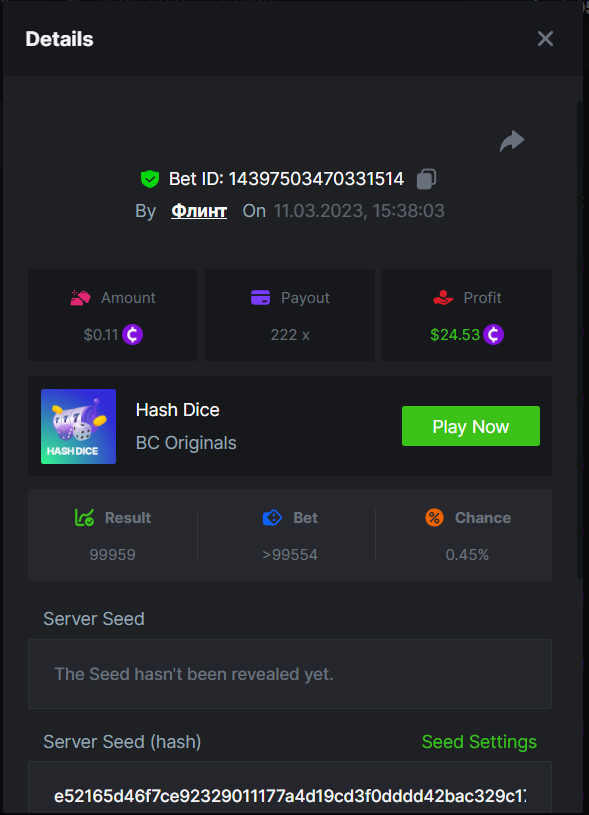Click the orange Chance percent icon

(x=435, y=518)
